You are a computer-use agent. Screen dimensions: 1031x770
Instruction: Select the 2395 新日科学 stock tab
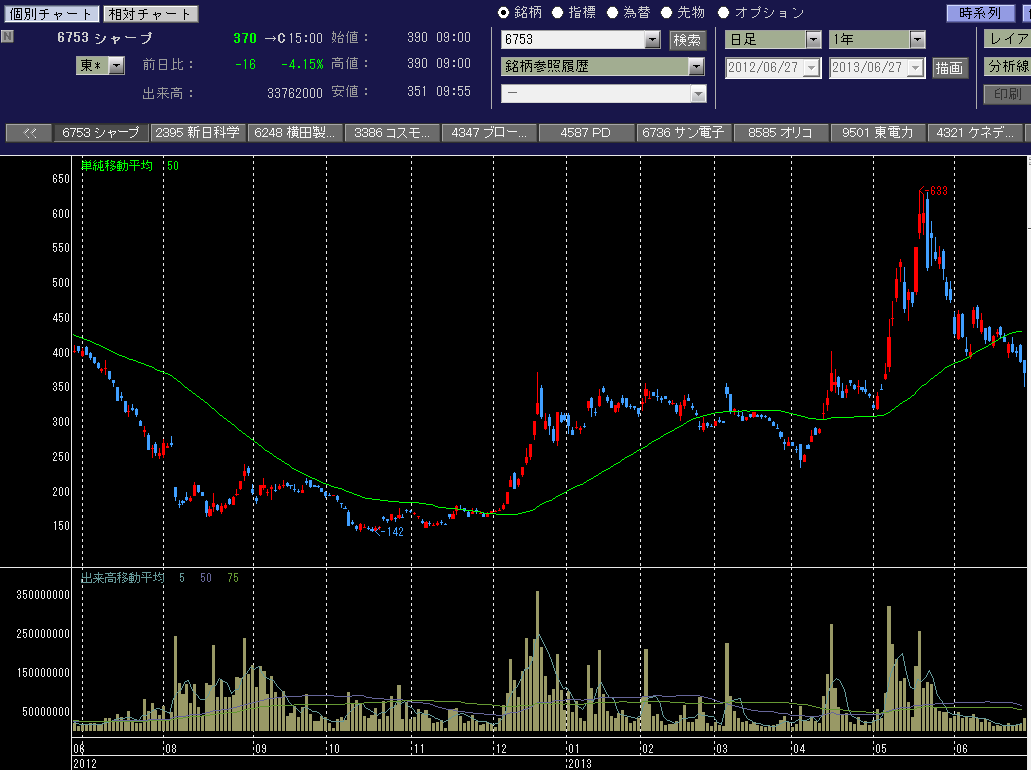pyautogui.click(x=197, y=133)
